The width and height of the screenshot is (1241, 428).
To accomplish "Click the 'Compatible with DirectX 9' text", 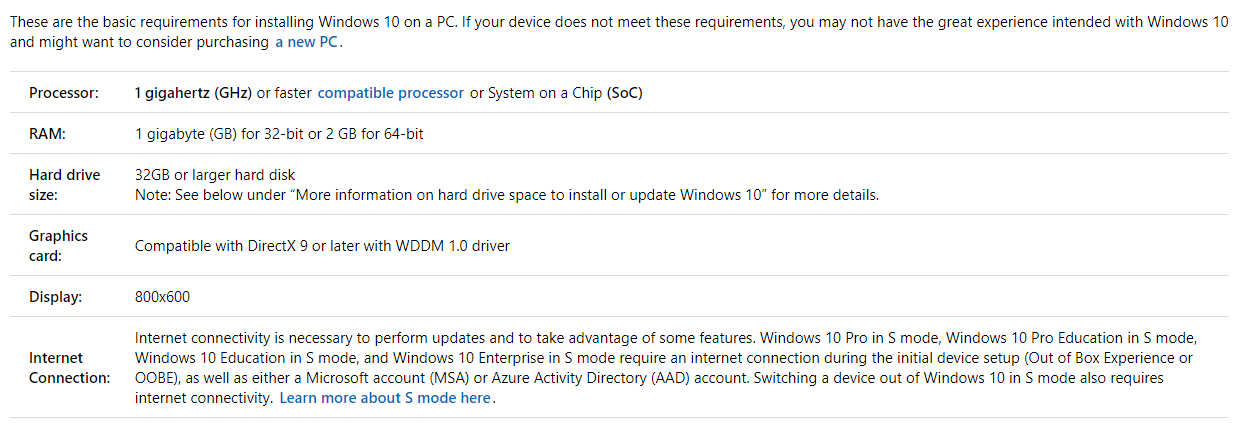I will 220,246.
